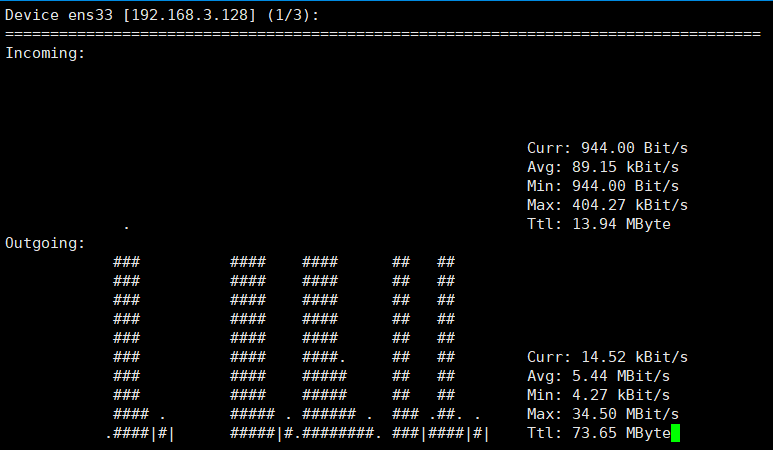Click the Incoming section label
This screenshot has height=450, width=773.
[45, 53]
